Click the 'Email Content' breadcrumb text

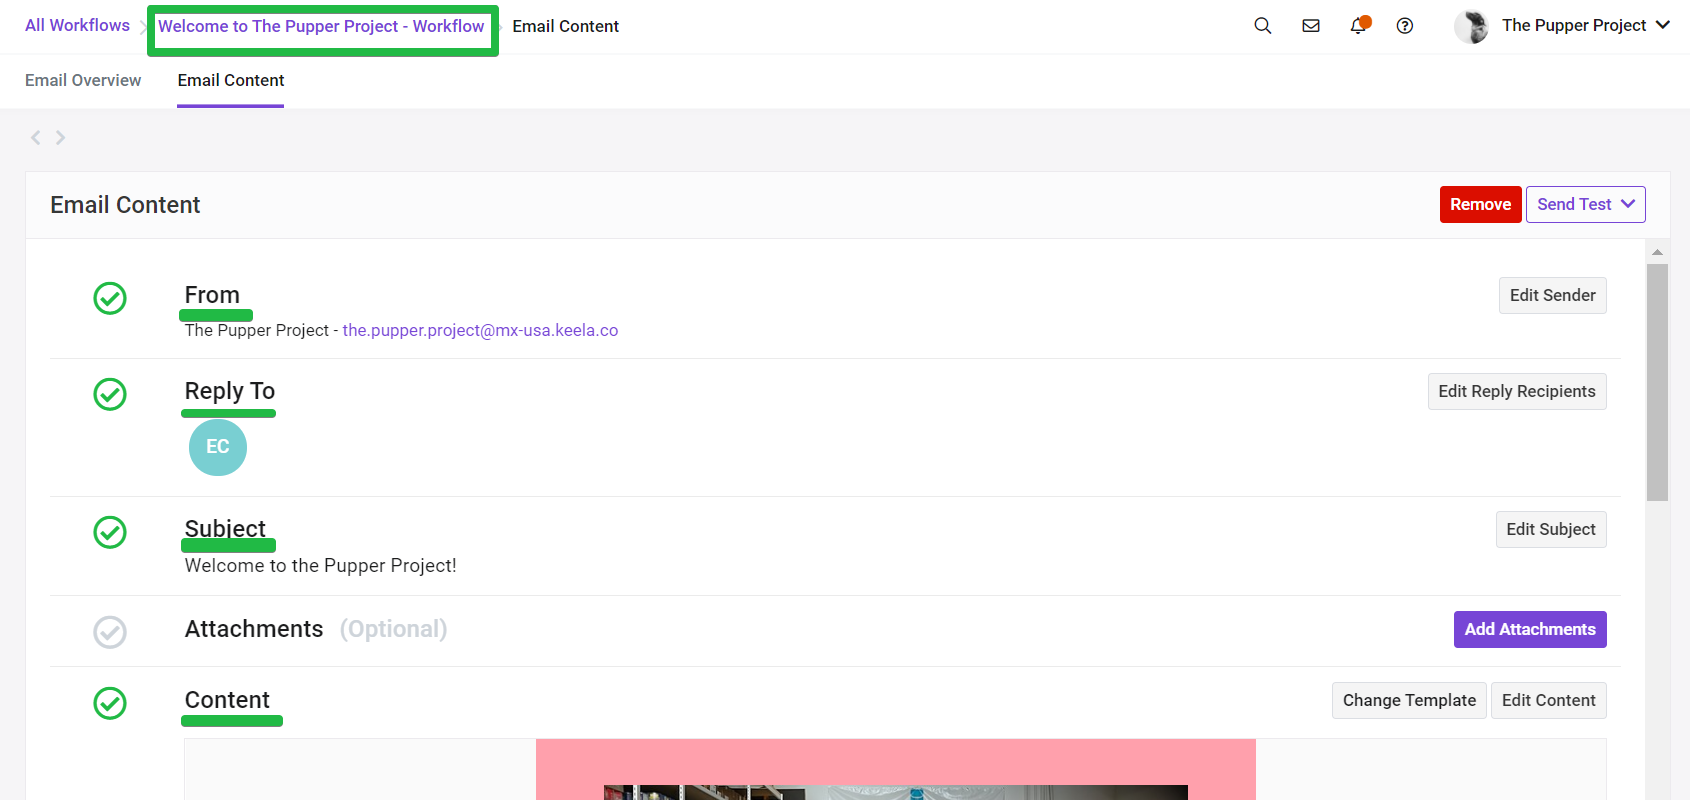coord(566,26)
